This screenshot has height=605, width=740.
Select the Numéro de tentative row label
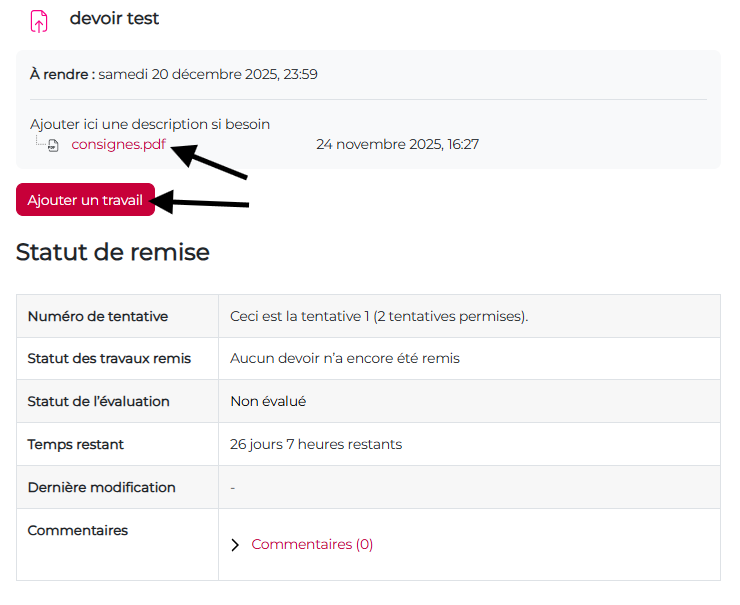[x=97, y=316]
